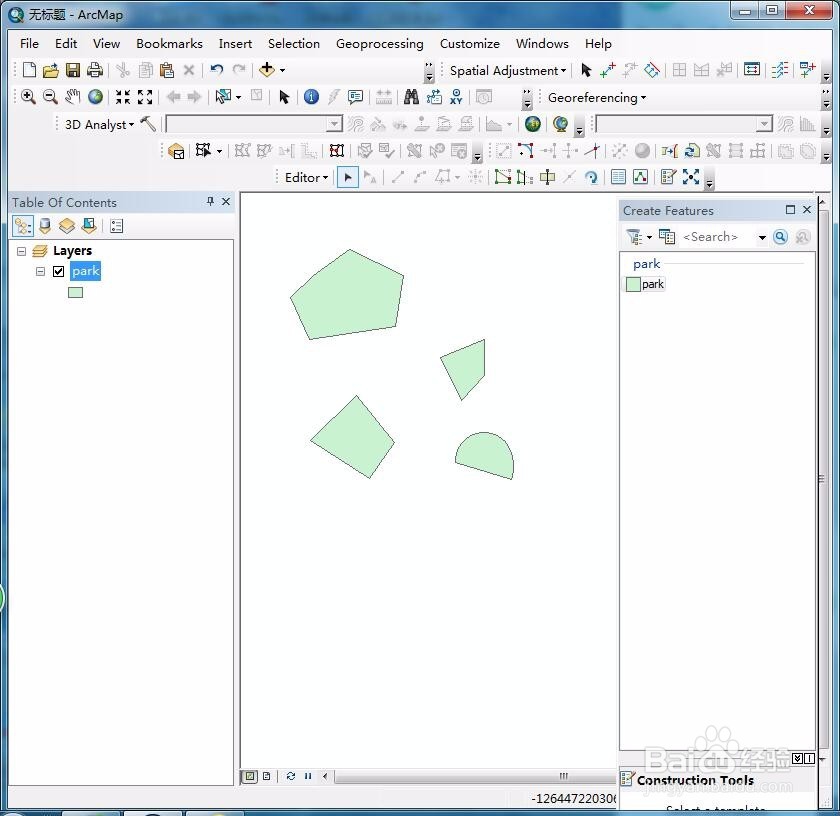This screenshot has width=840, height=816.
Task: Click the Undo arrow icon
Action: coord(216,70)
